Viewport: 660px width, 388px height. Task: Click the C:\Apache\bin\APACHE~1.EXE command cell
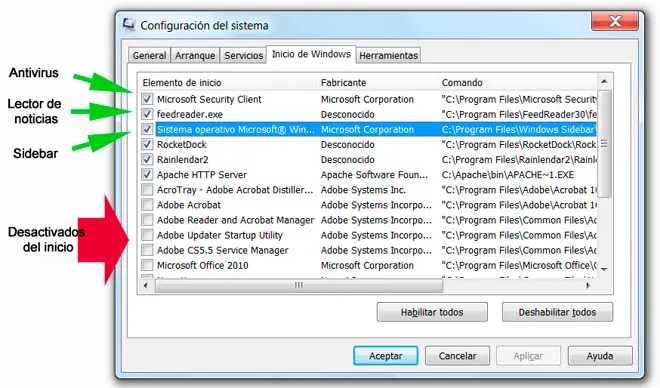(x=508, y=175)
